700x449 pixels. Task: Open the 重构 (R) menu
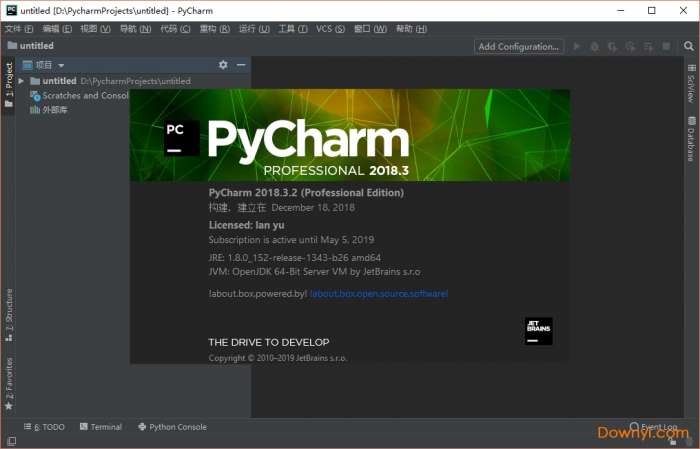click(214, 29)
